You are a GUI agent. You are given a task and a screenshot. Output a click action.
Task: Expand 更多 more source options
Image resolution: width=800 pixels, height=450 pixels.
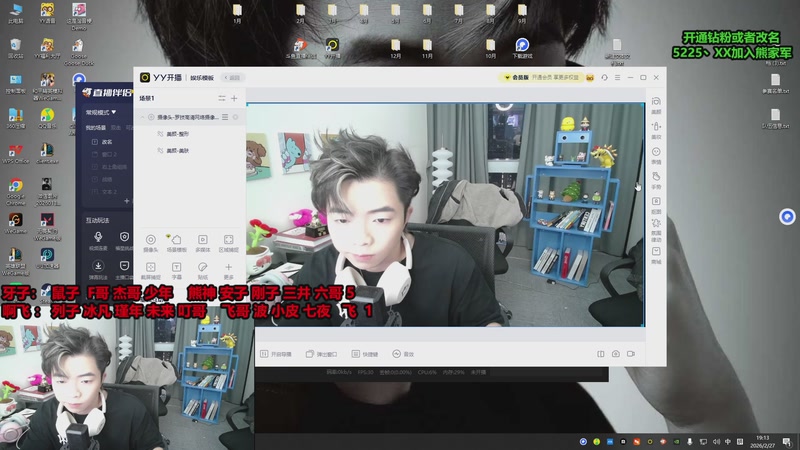pyautogui.click(x=228, y=268)
